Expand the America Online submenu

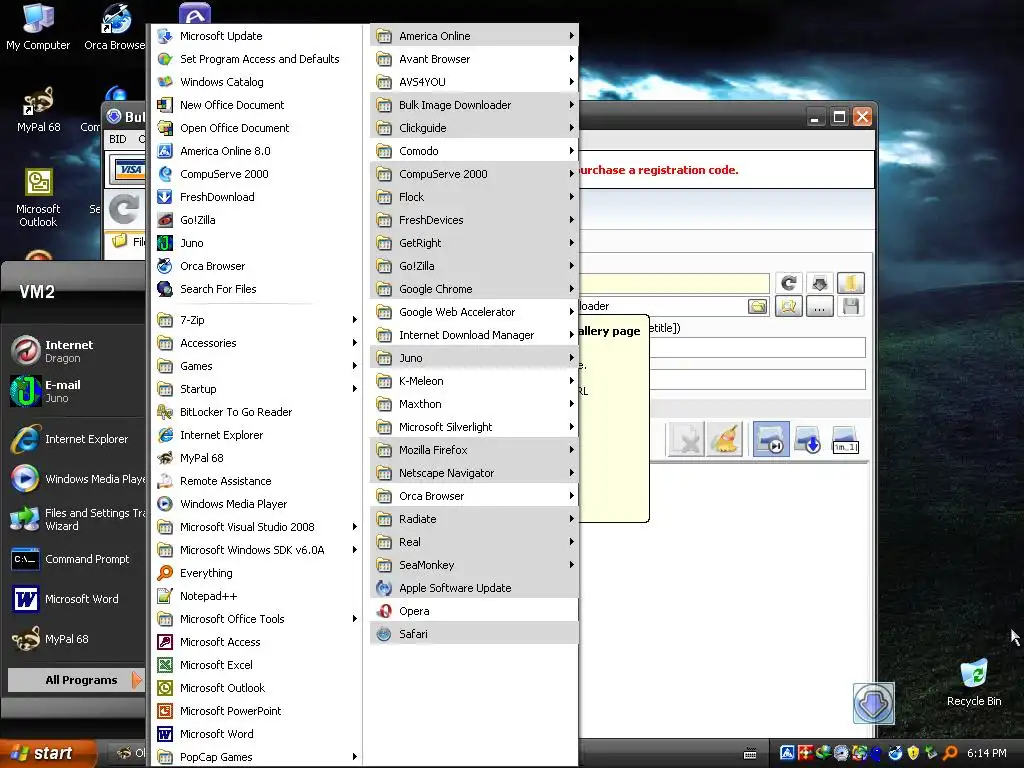(474, 36)
